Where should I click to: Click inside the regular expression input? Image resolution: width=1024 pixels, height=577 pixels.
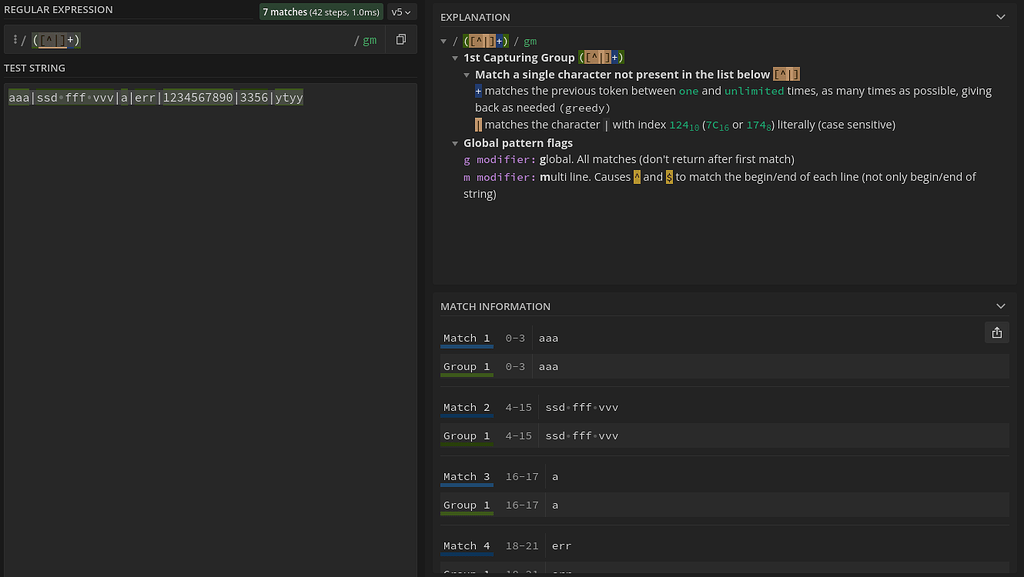200,40
